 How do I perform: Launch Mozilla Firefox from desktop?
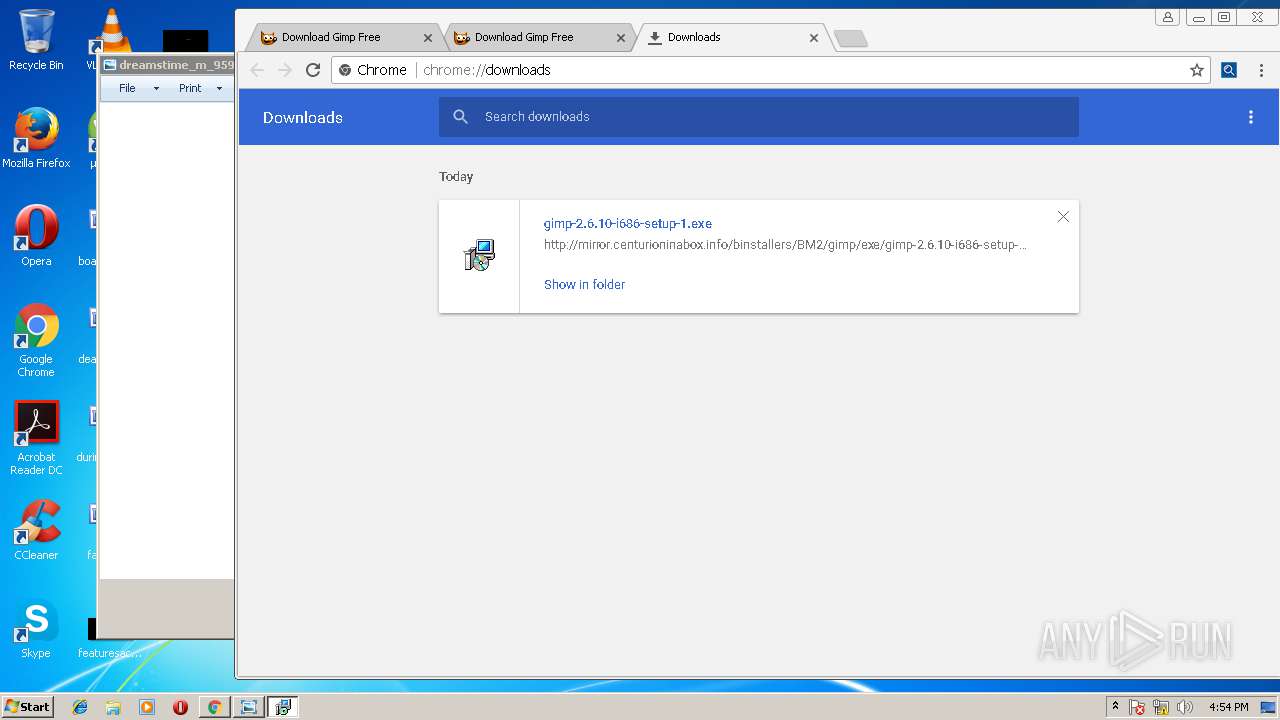pyautogui.click(x=36, y=138)
